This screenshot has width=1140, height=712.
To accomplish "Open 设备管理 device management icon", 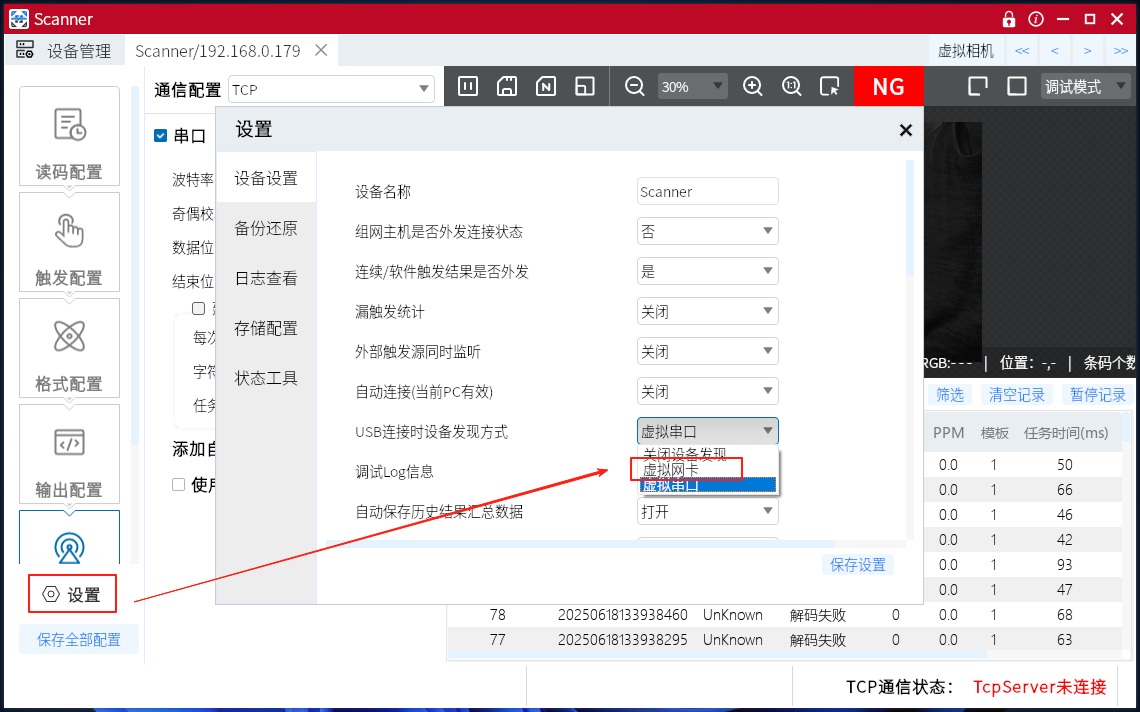I will pyautogui.click(x=25, y=49).
